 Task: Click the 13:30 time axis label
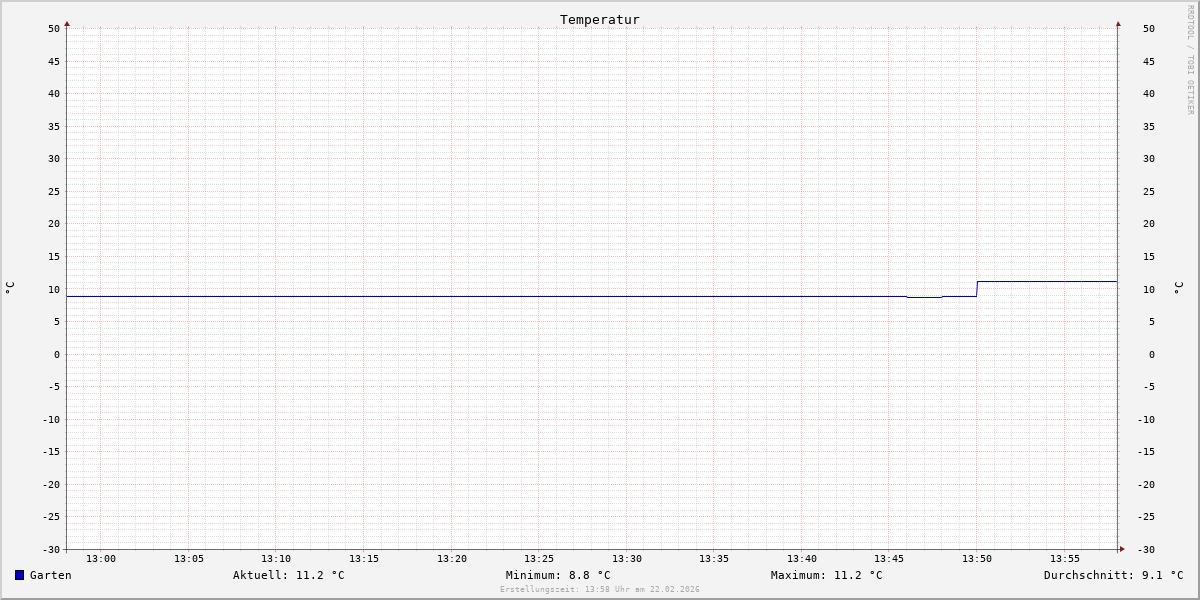pos(627,559)
